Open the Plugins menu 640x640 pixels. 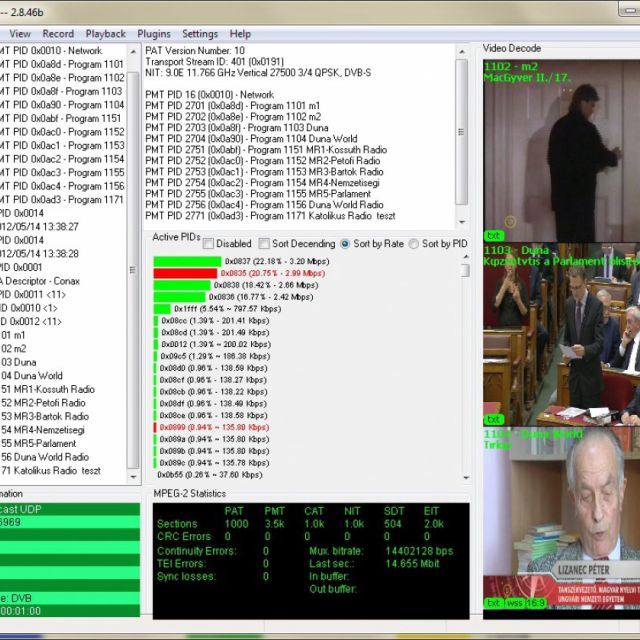[153, 34]
